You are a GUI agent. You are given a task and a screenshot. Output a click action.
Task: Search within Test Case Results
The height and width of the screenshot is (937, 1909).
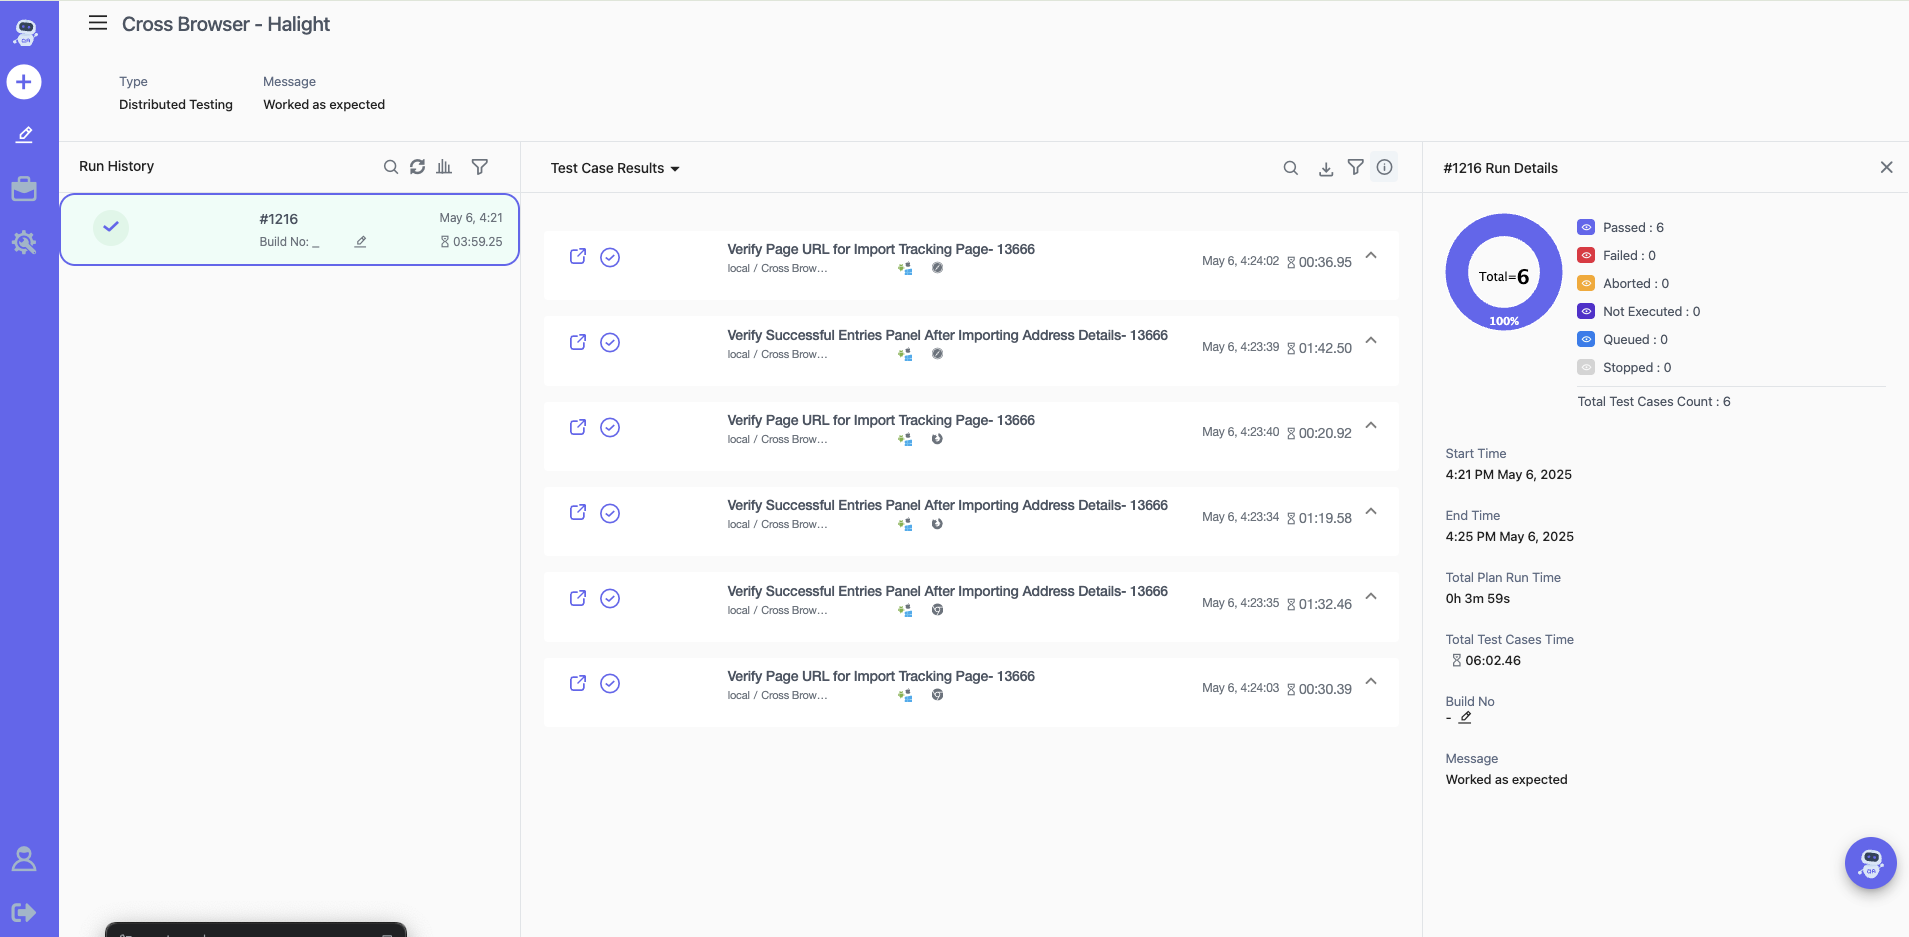[1291, 169]
